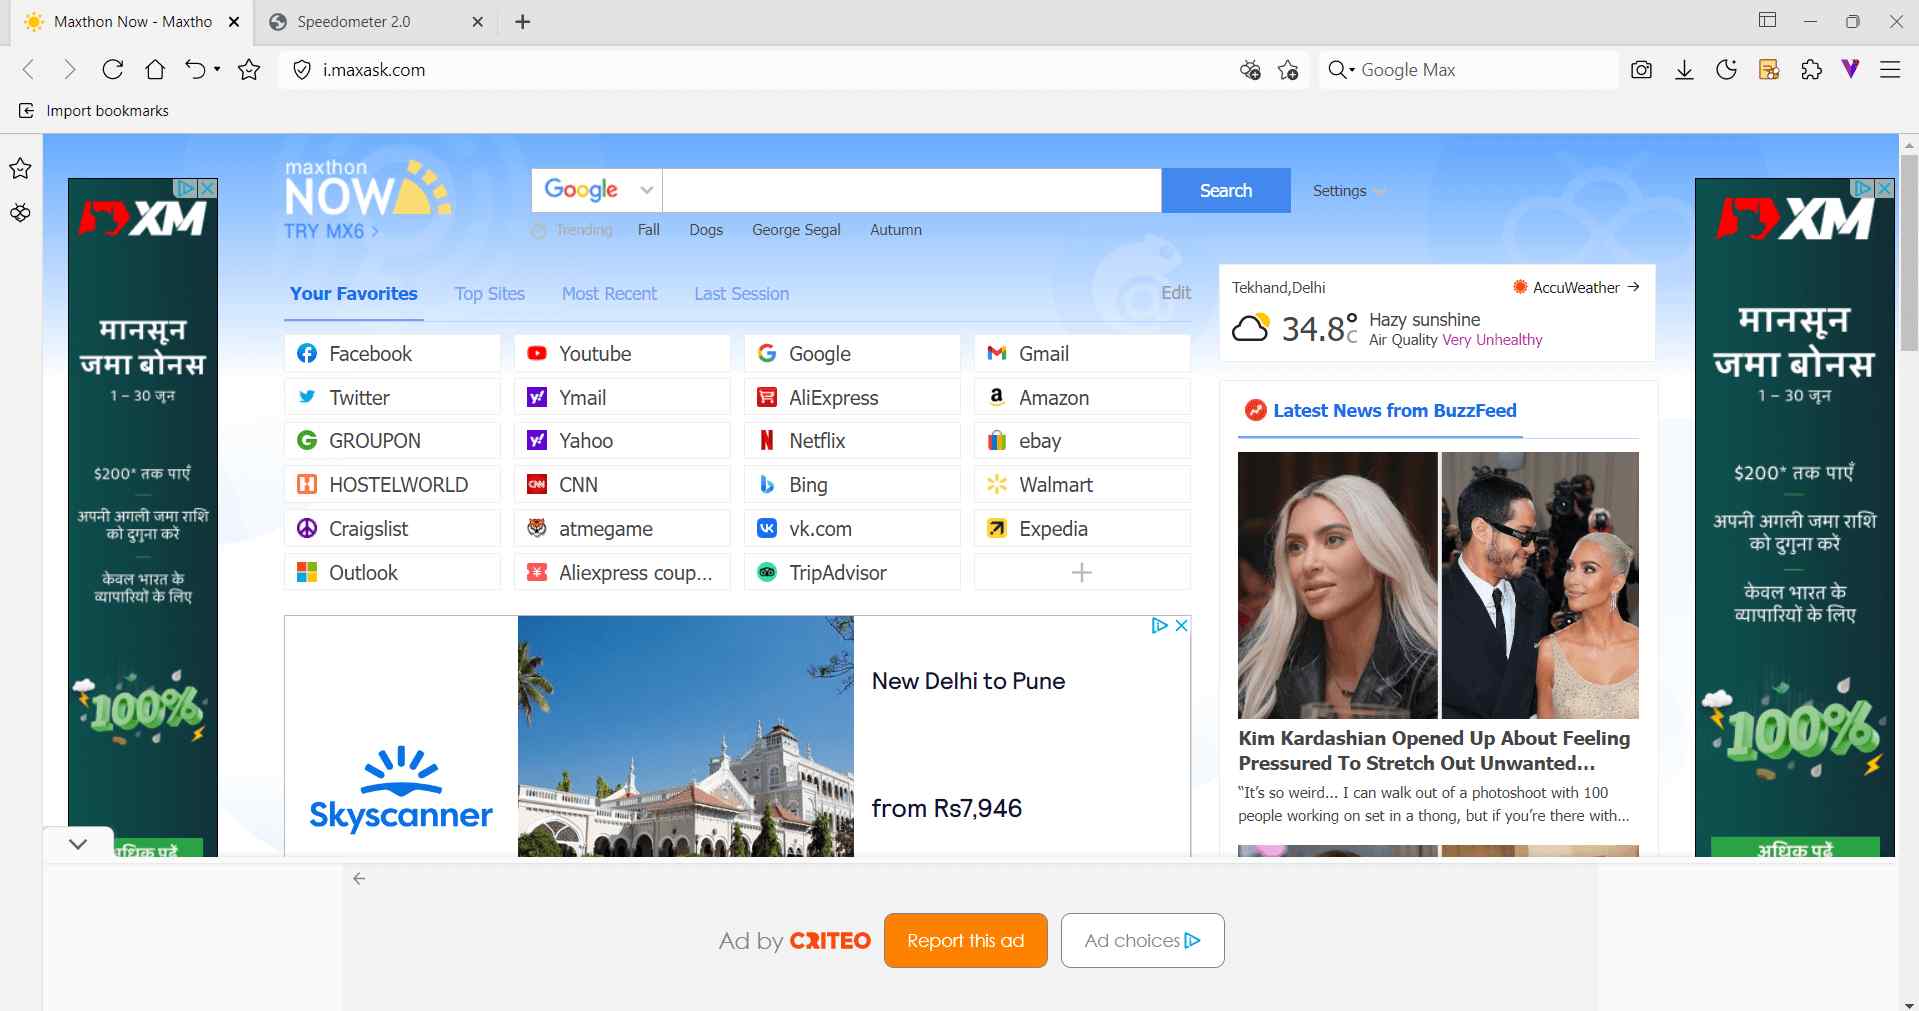Viewport: 1919px width, 1011px height.
Task: Open the Netflix favorite tile
Action: tap(852, 440)
